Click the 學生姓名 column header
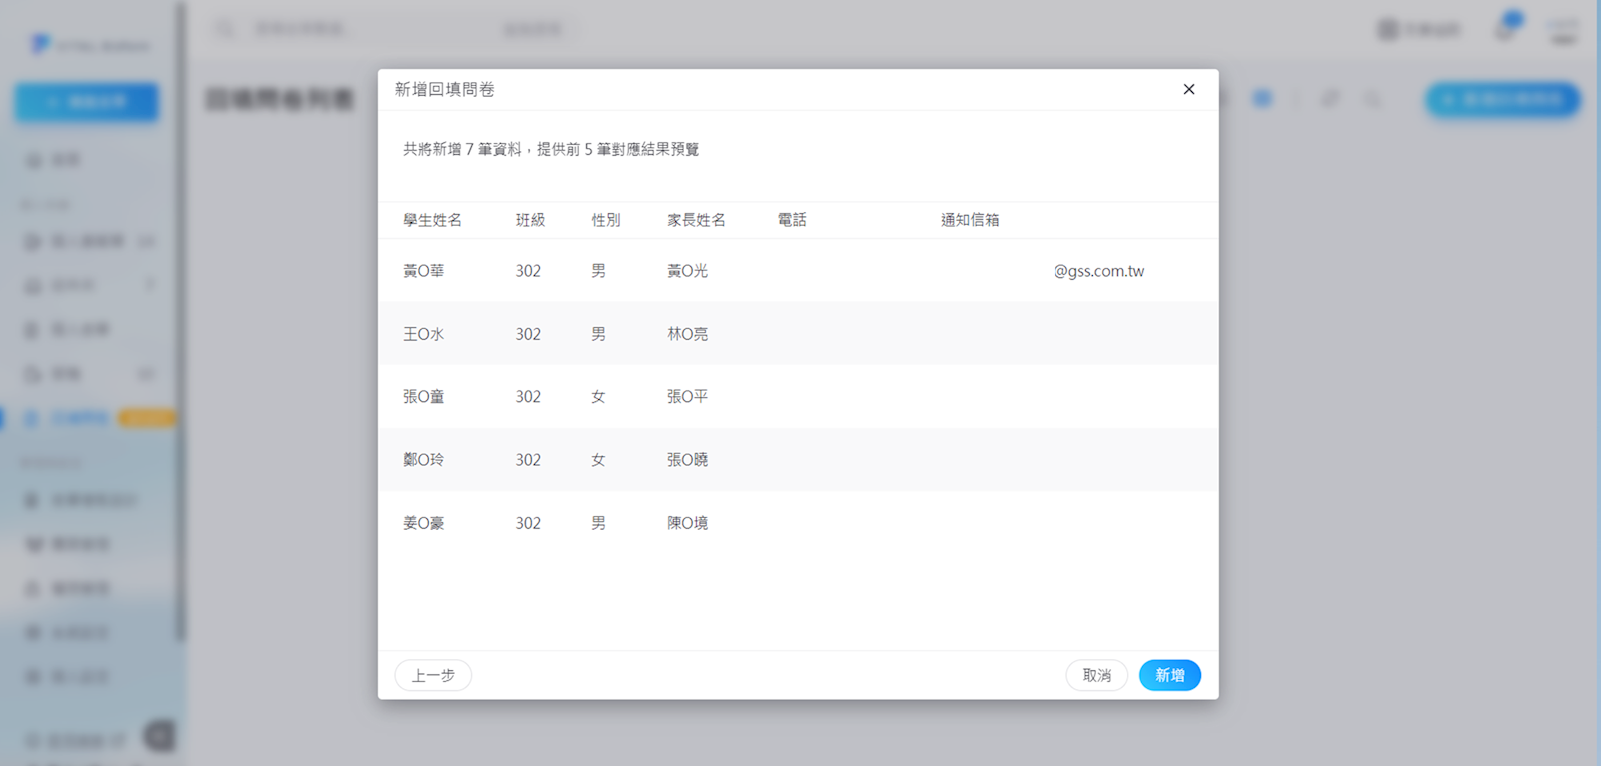The image size is (1601, 766). [432, 220]
